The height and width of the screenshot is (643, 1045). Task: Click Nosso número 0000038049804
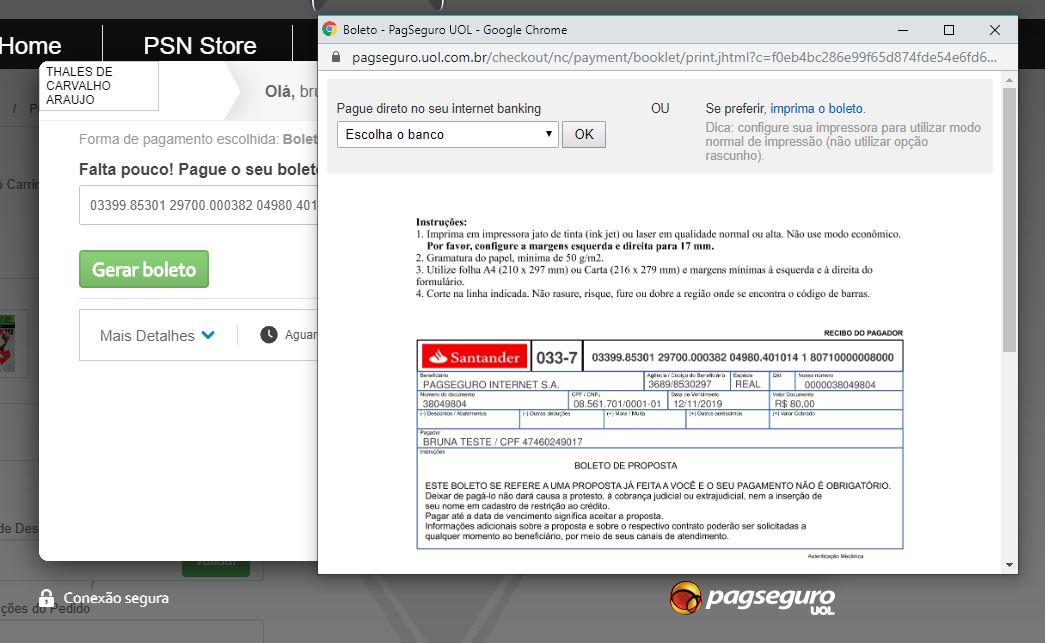840,384
